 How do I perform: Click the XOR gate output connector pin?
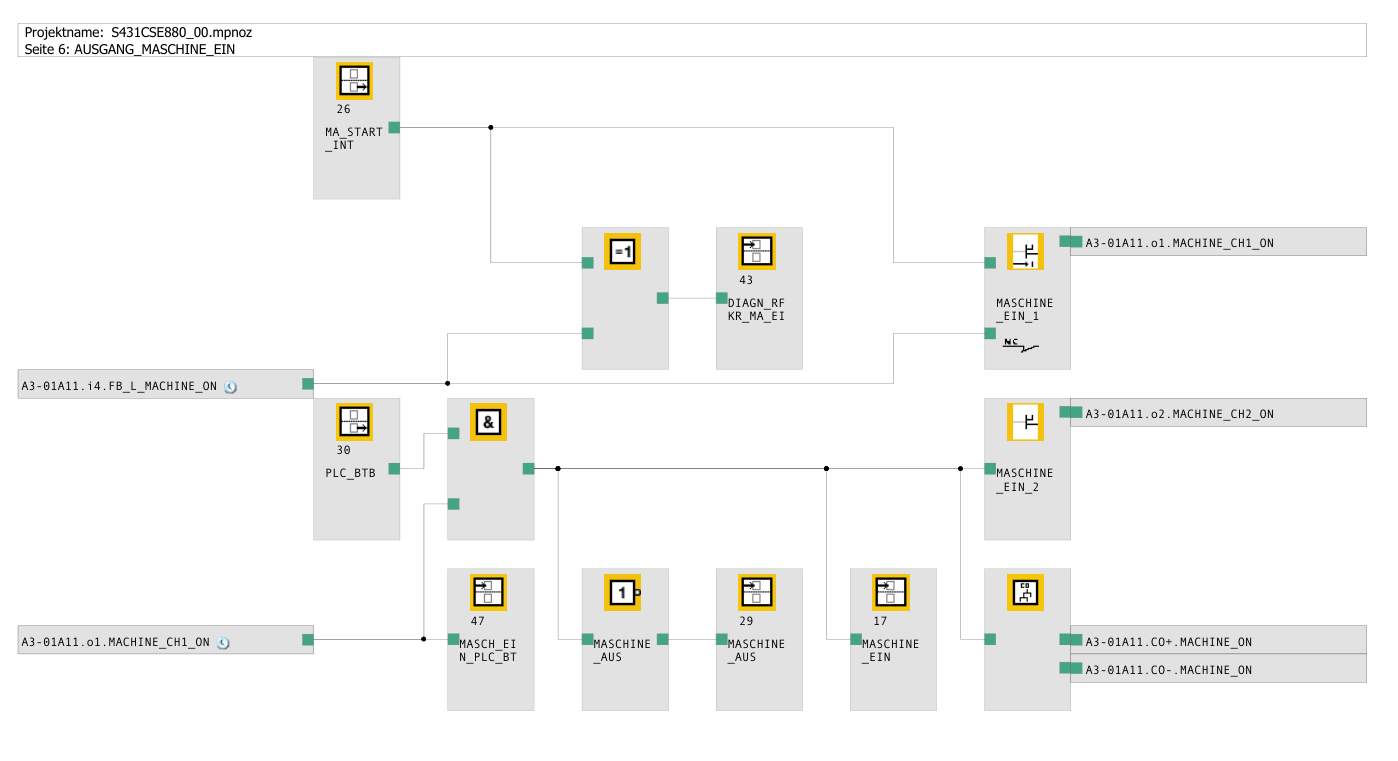(x=662, y=297)
